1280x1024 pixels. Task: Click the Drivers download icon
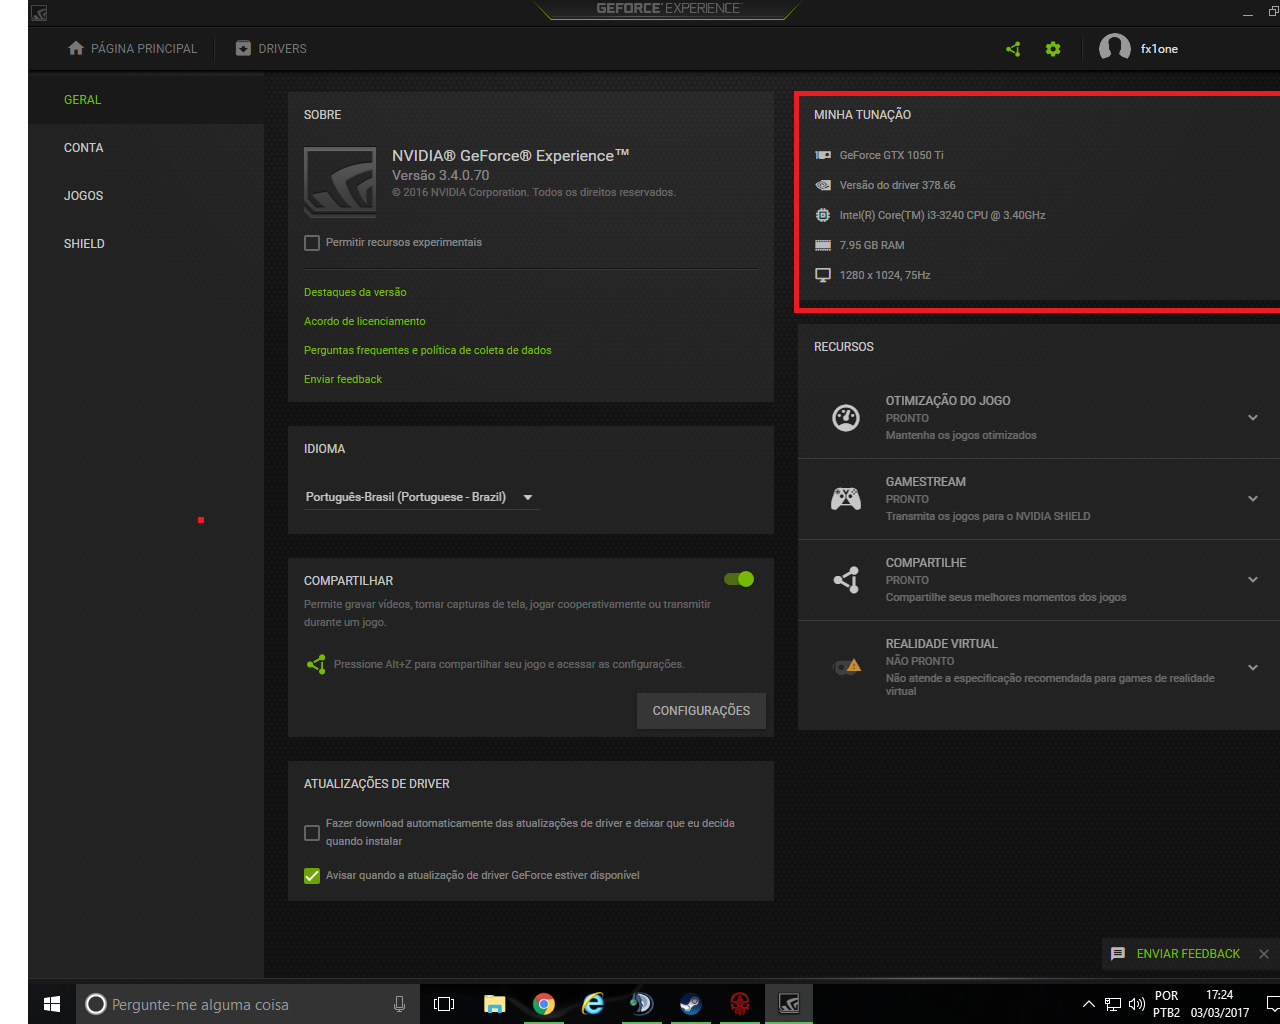[243, 48]
